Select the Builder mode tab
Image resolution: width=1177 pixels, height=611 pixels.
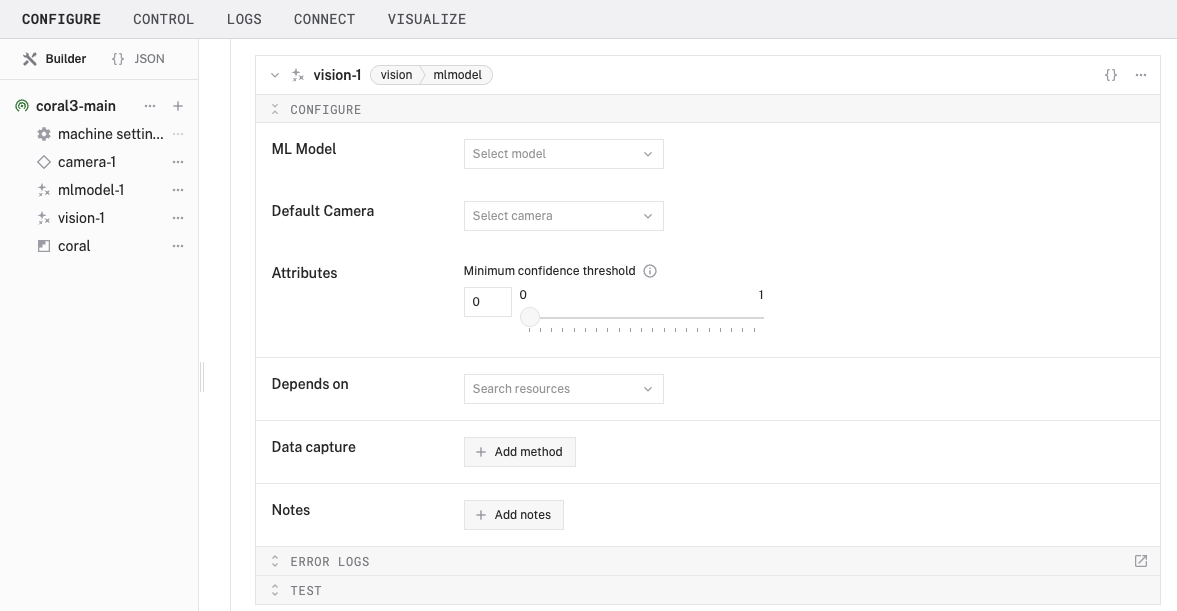click(54, 59)
